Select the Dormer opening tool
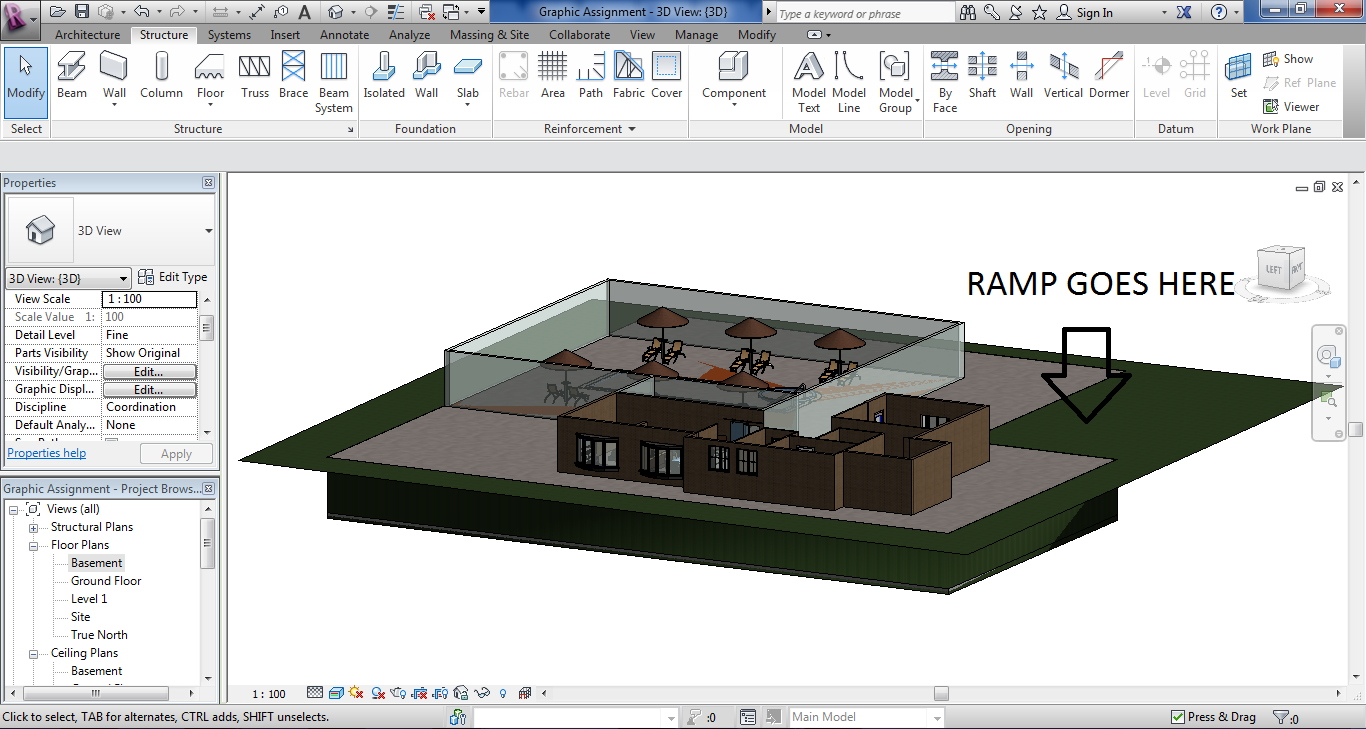 click(1108, 76)
